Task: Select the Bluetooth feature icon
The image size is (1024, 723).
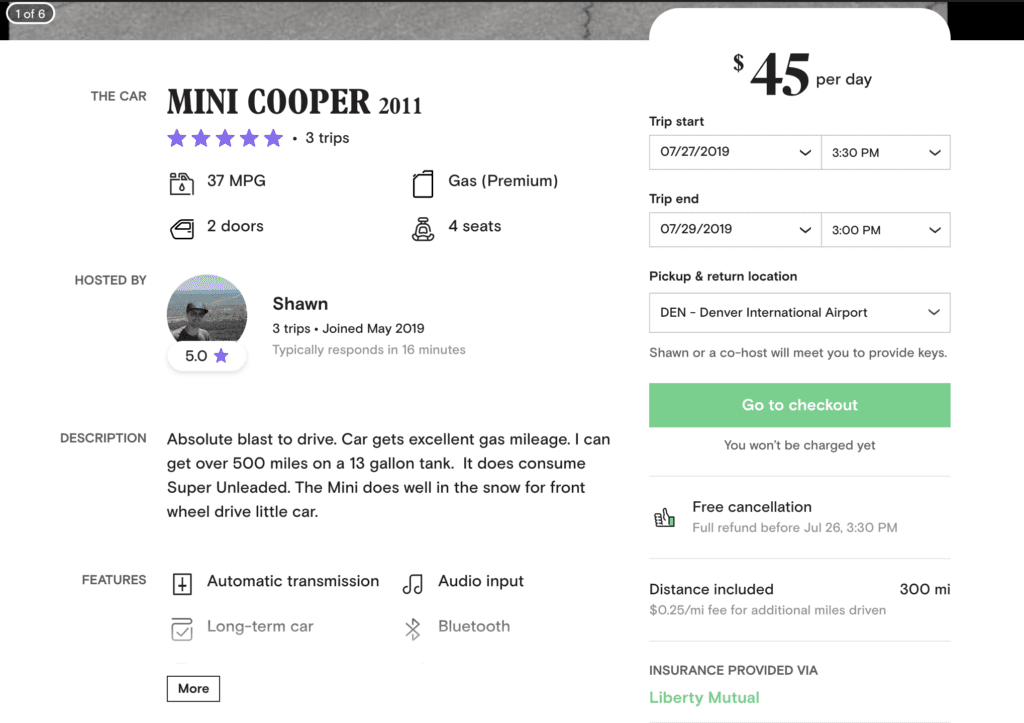Action: (x=412, y=627)
